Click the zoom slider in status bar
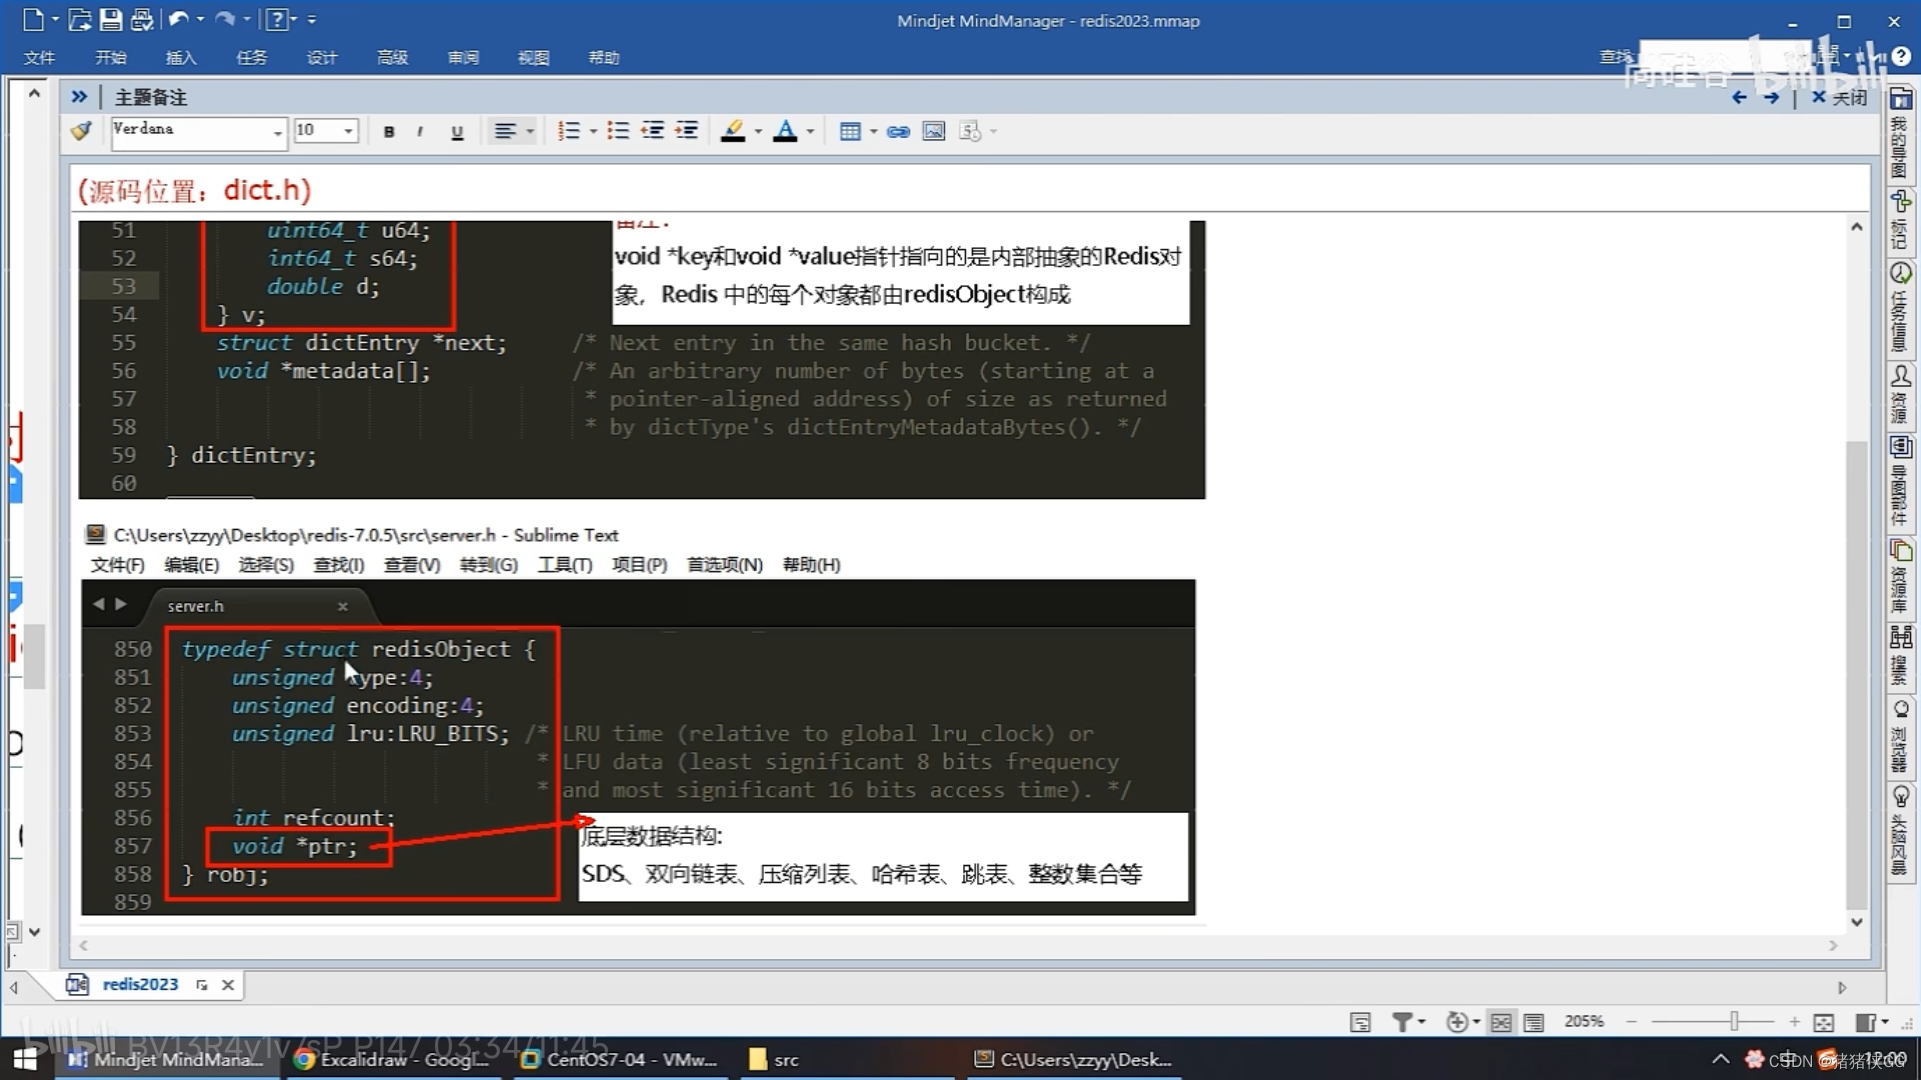Image resolution: width=1921 pixels, height=1080 pixels. click(1734, 1021)
